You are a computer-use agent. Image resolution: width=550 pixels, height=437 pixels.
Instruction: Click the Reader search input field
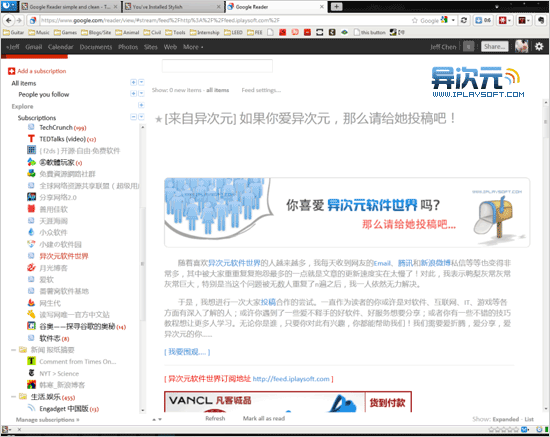pyautogui.click(x=217, y=66)
